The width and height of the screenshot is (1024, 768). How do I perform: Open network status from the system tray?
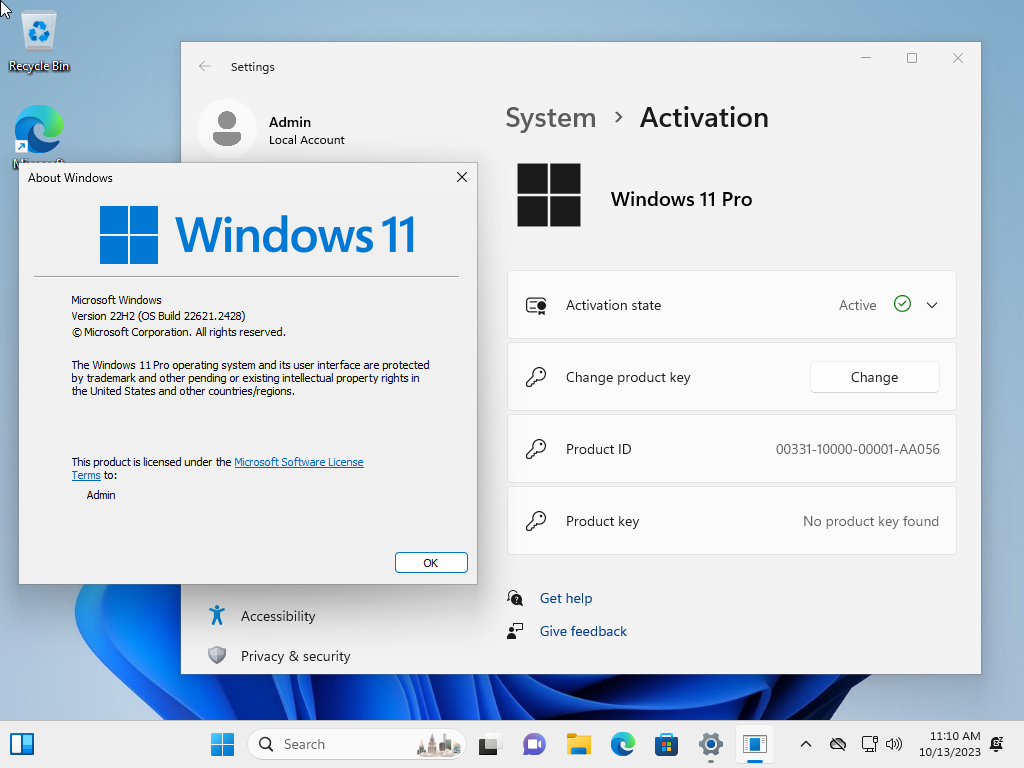coord(869,744)
